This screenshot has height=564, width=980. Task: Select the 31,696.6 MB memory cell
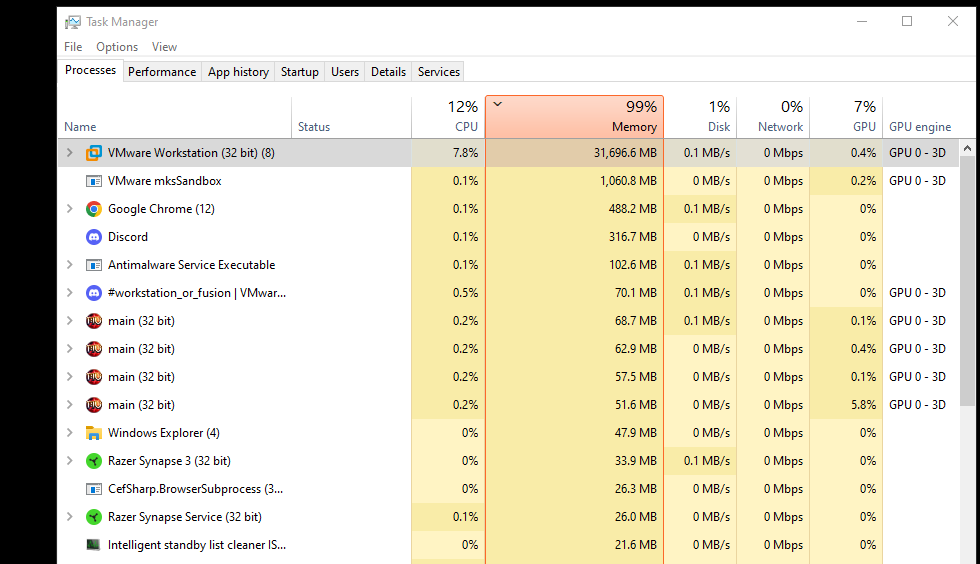(574, 153)
